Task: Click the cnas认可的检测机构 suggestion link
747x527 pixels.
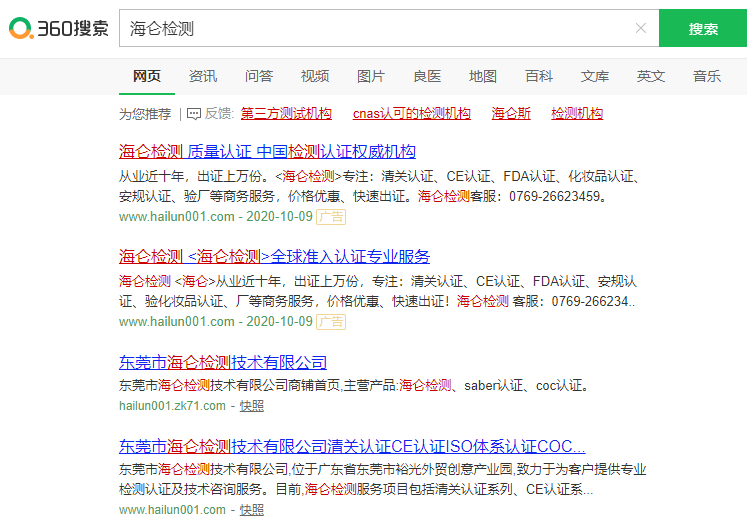Action: (x=411, y=114)
